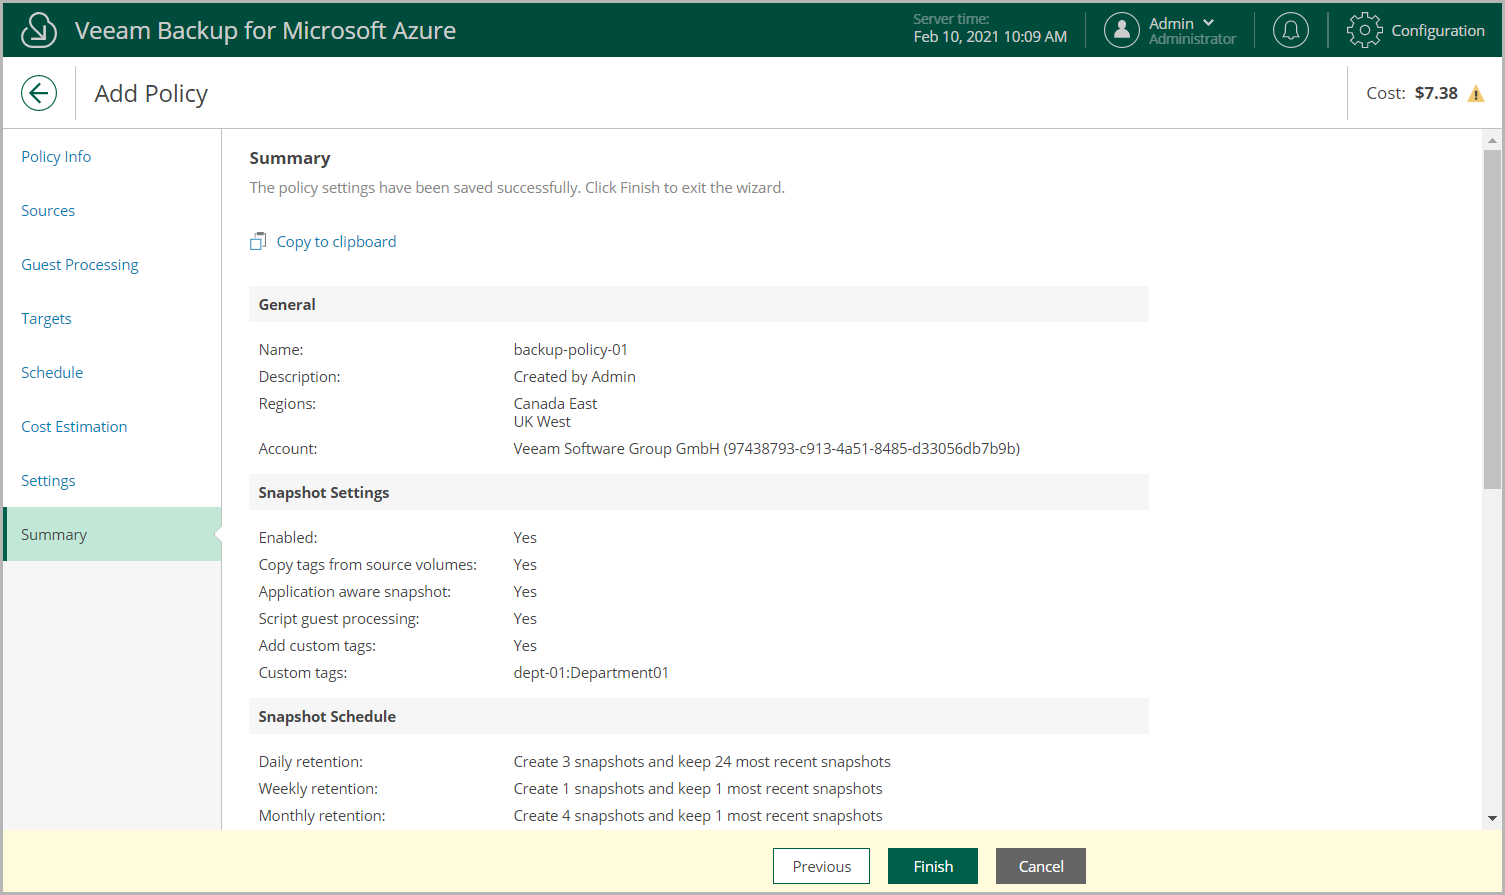
Task: Click the scrollbar up arrow
Action: pyautogui.click(x=1492, y=140)
